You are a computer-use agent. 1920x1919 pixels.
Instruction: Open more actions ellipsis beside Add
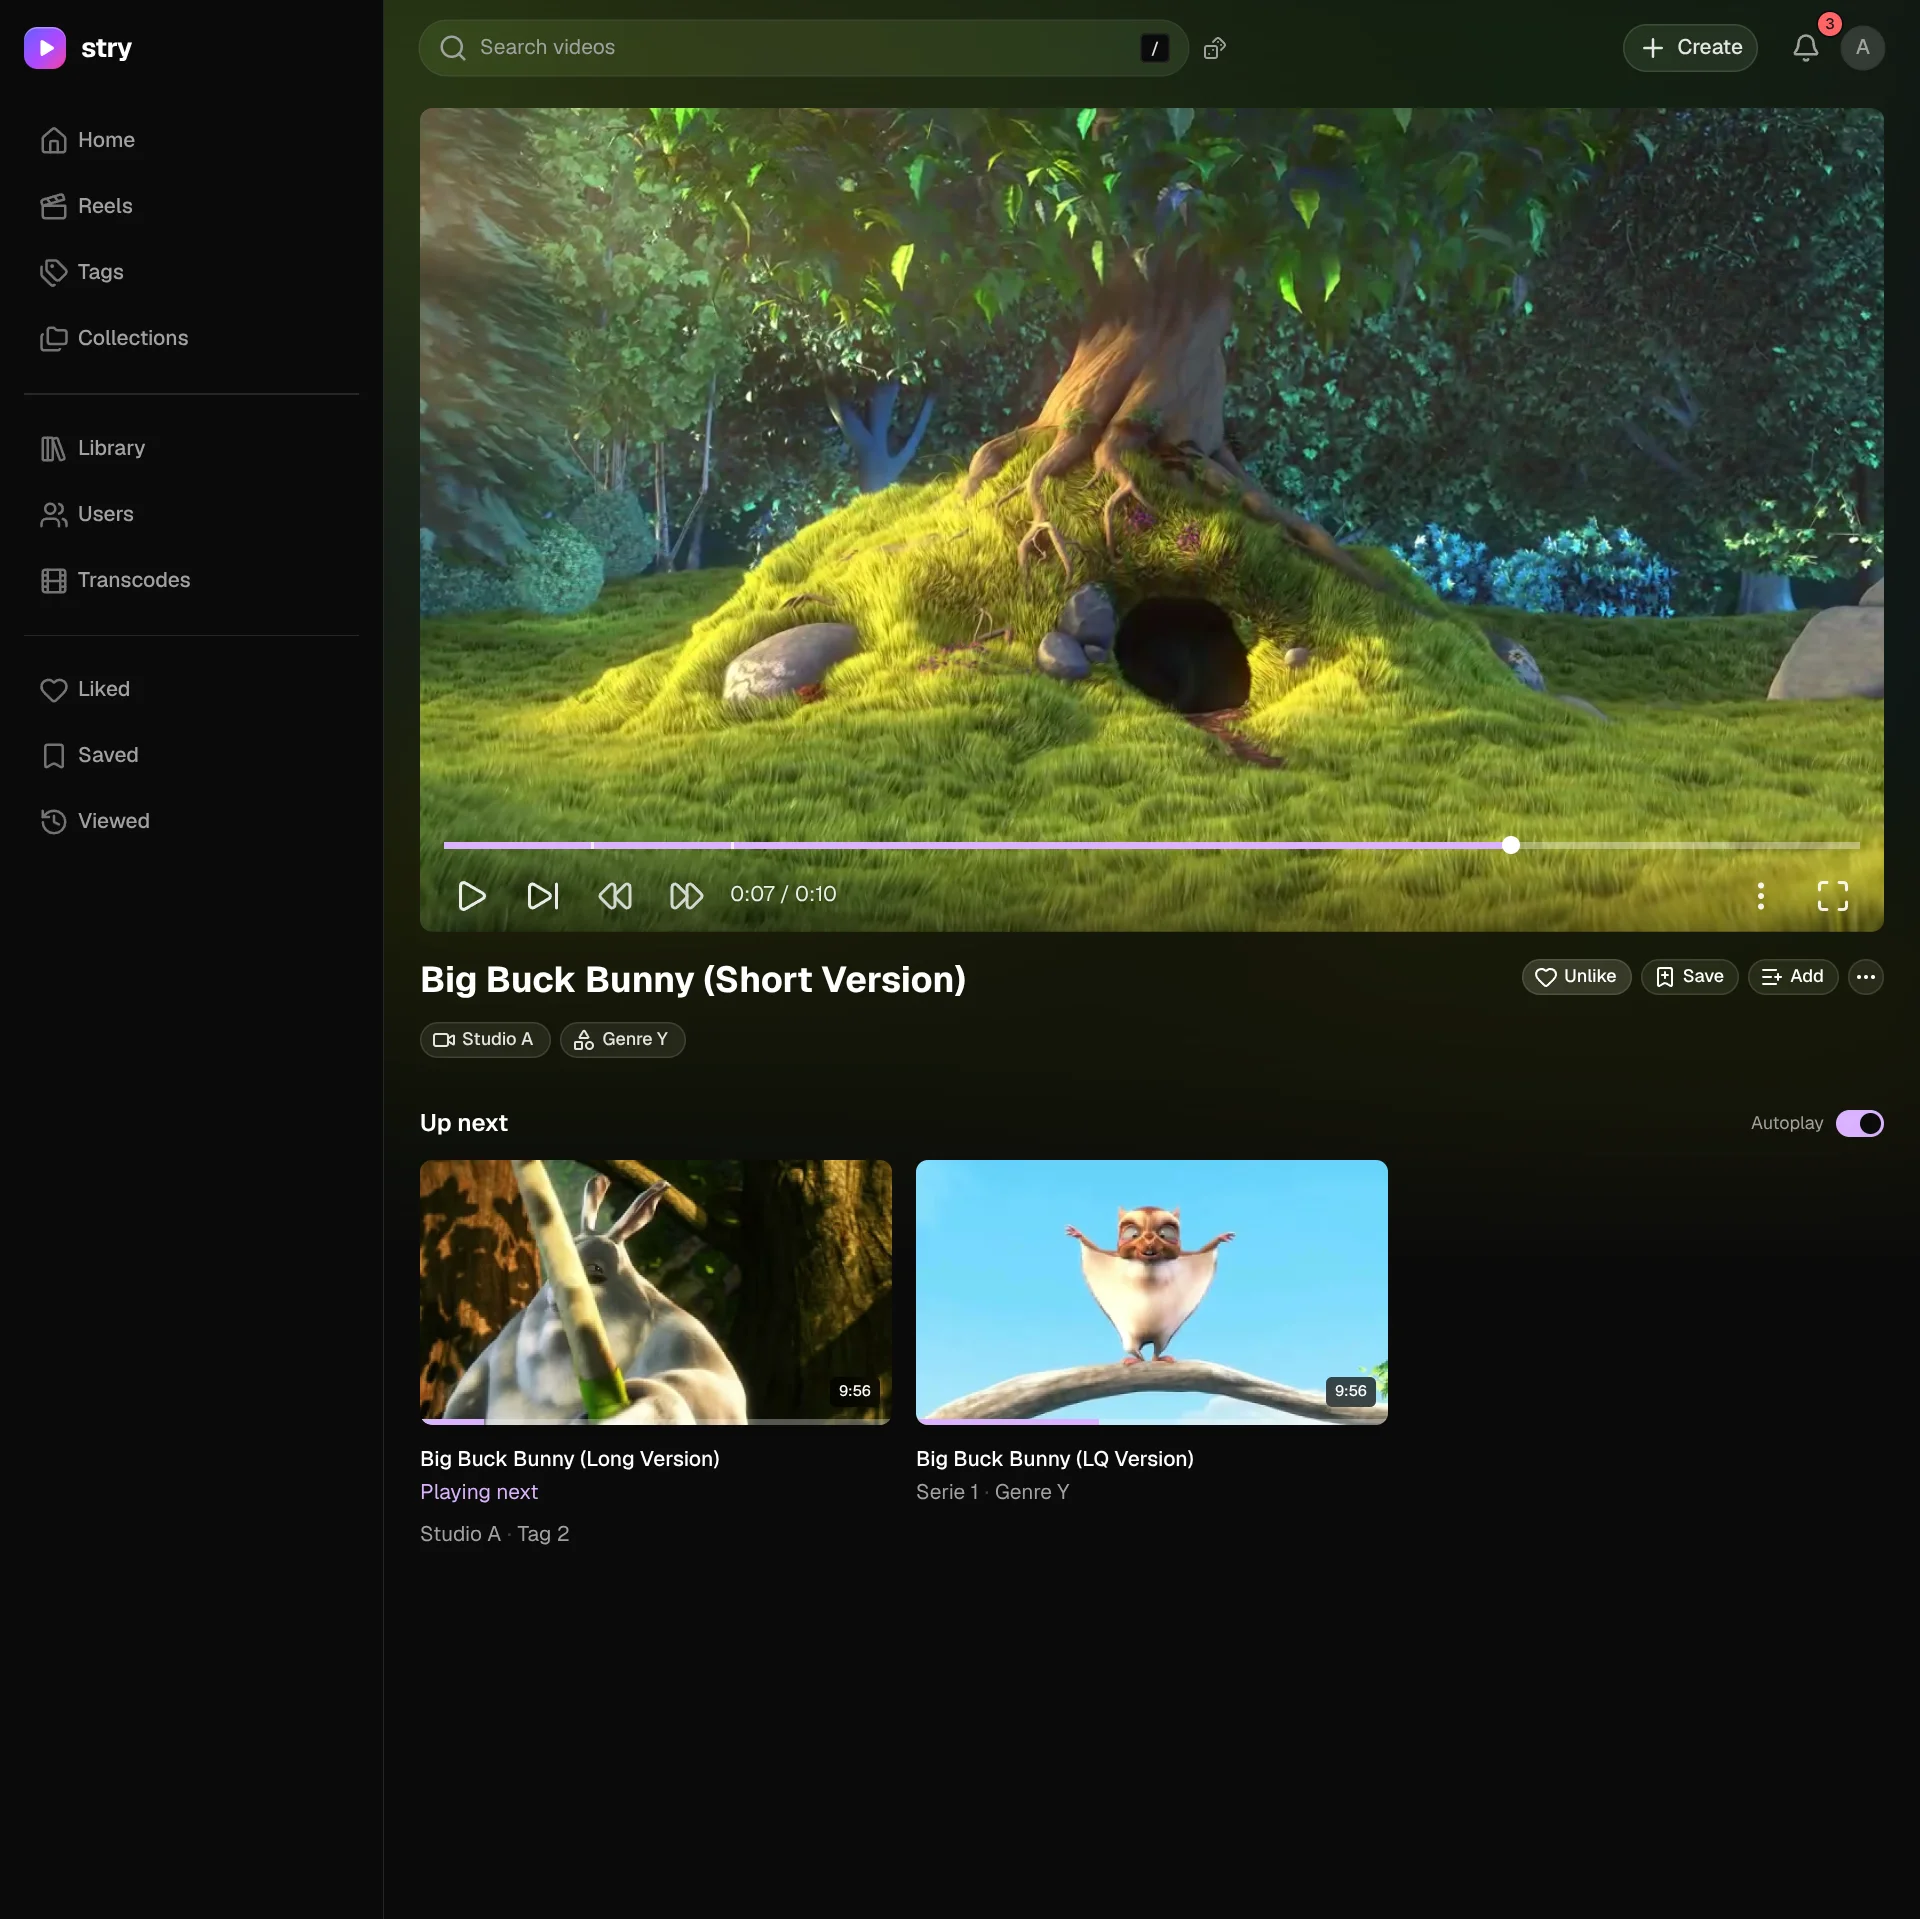[1866, 977]
